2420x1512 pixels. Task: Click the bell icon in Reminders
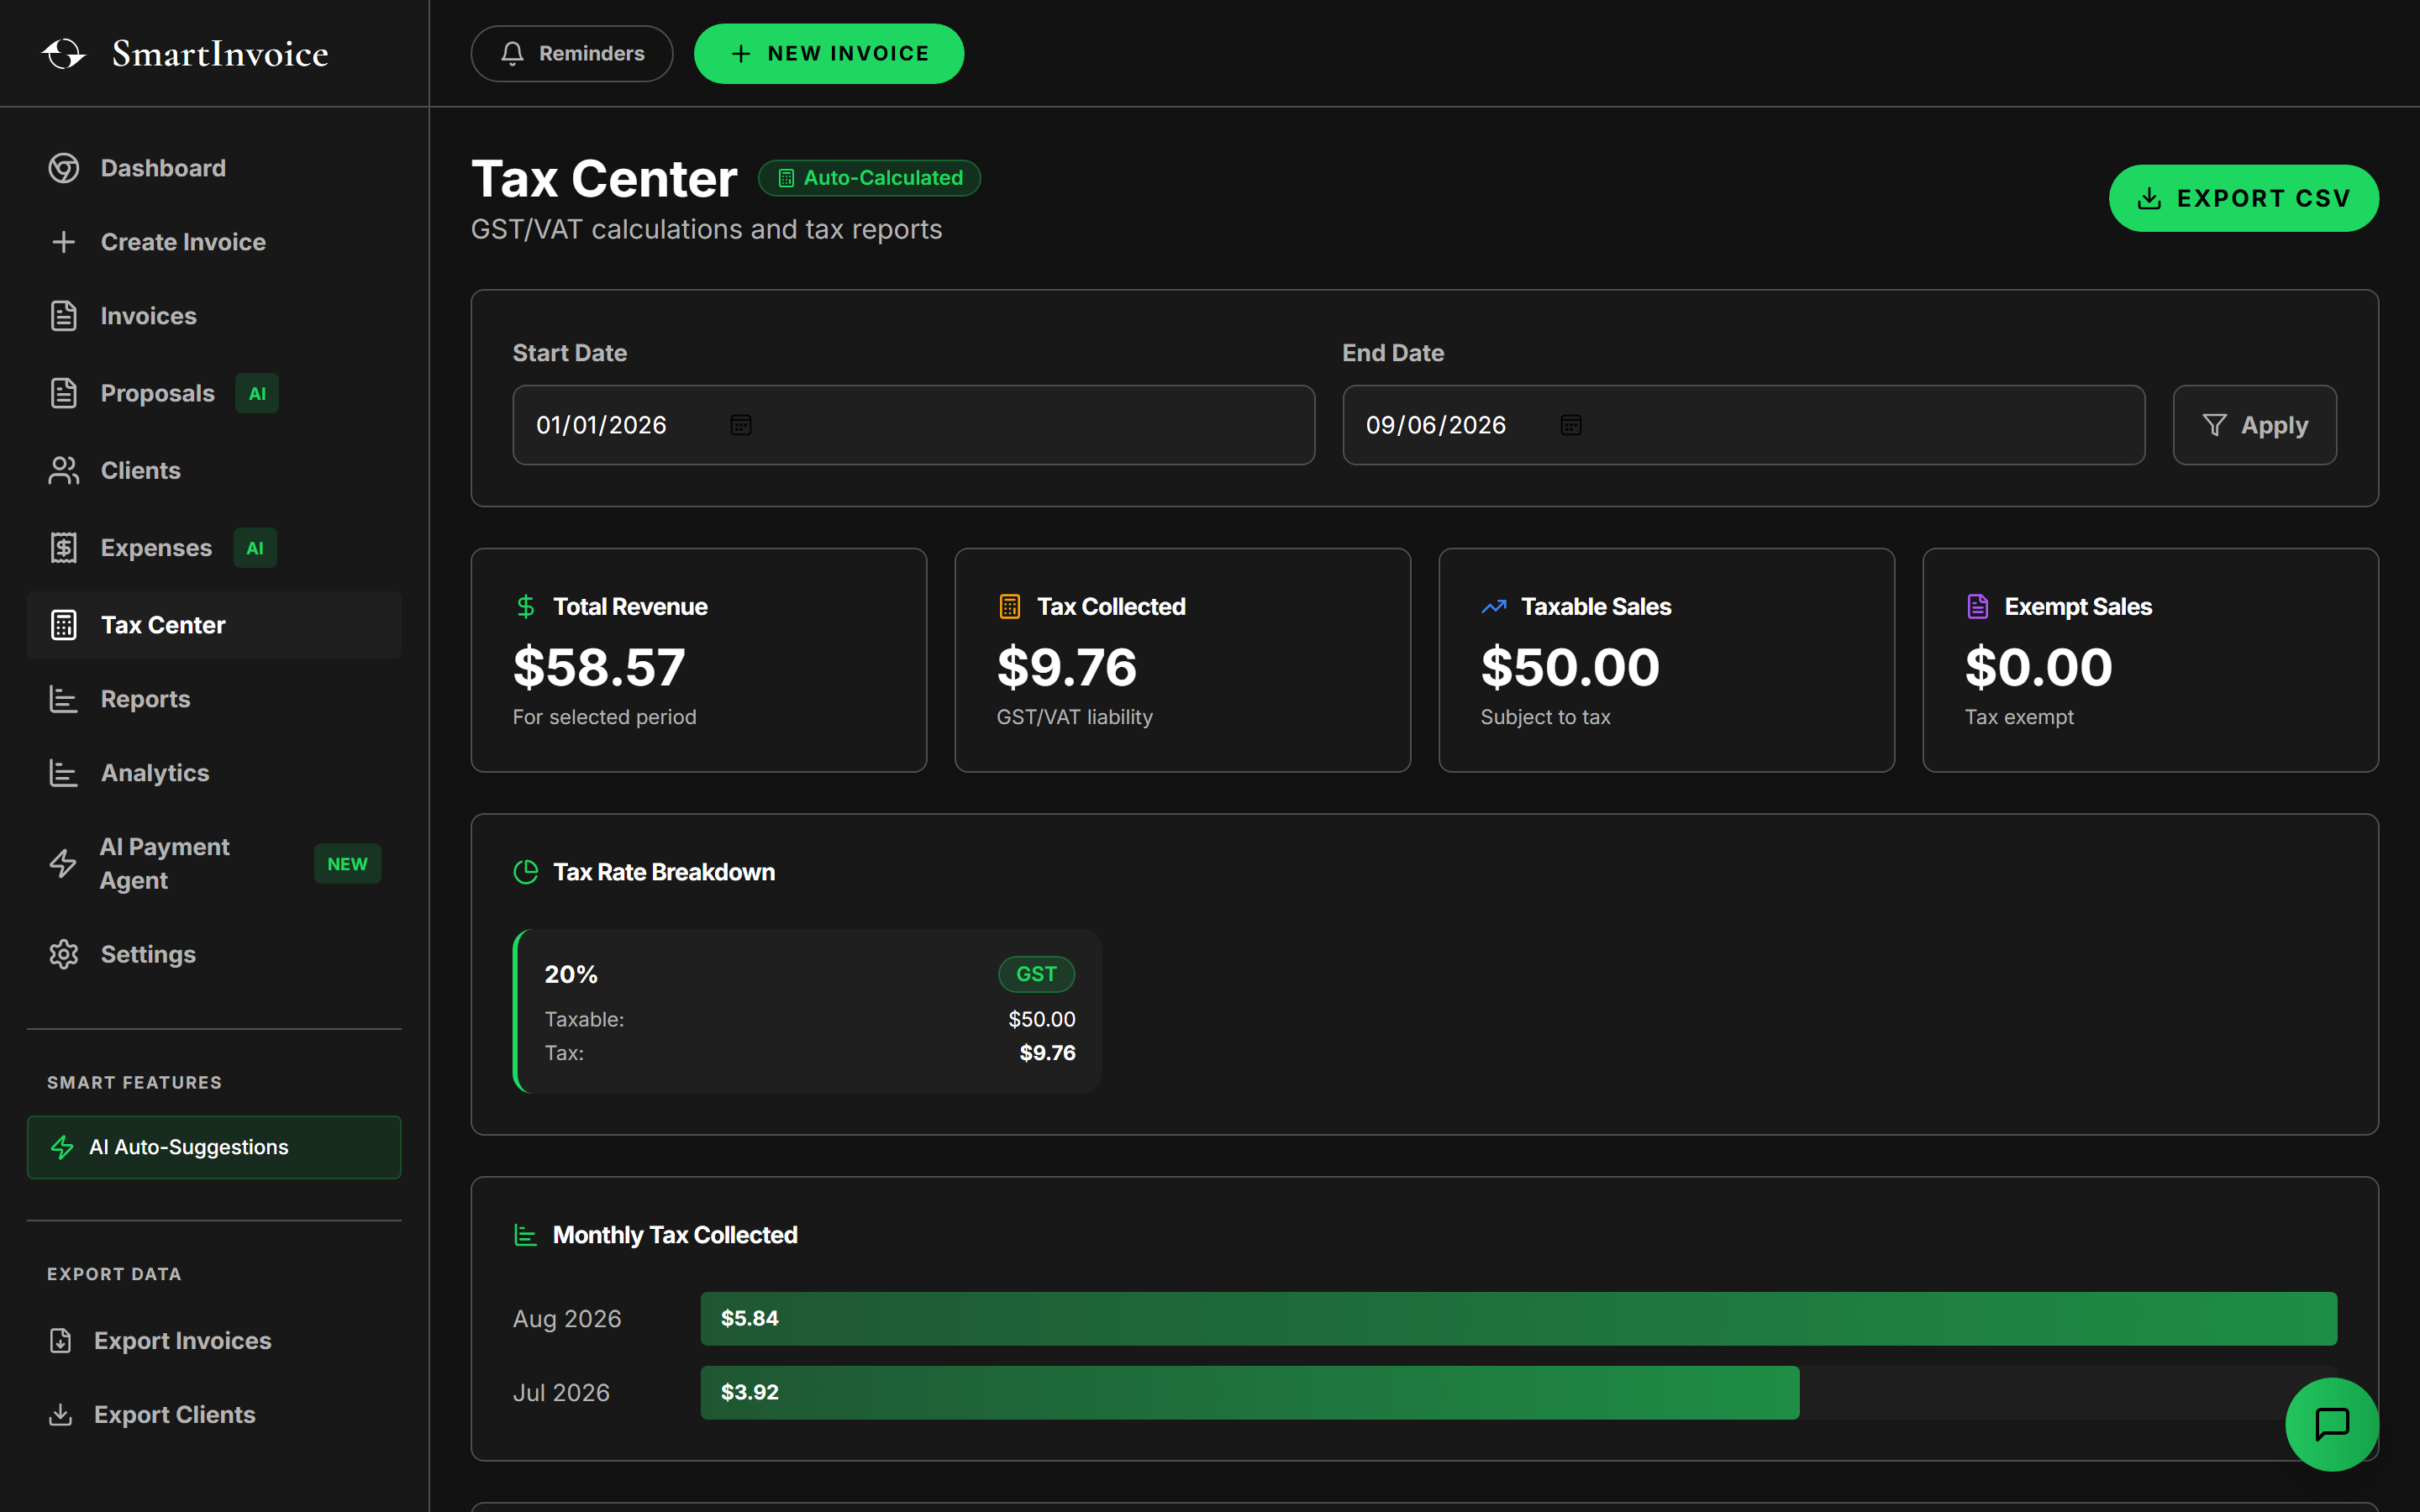(x=513, y=53)
